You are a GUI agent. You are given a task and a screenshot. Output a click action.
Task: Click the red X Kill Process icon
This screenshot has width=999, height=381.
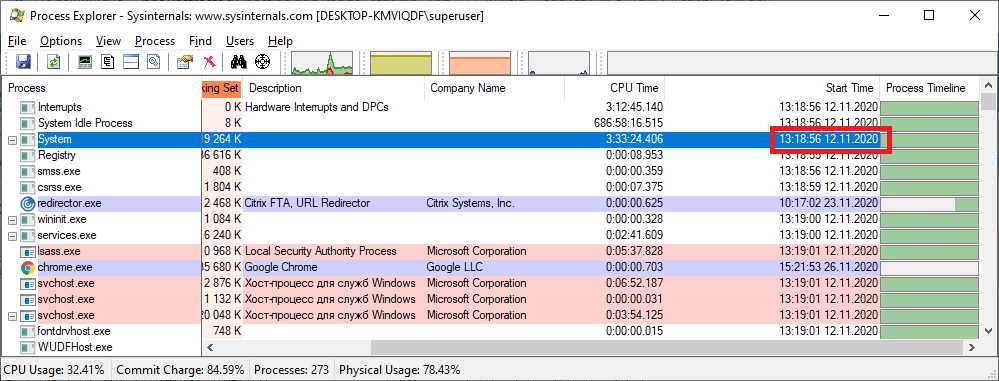coord(209,62)
